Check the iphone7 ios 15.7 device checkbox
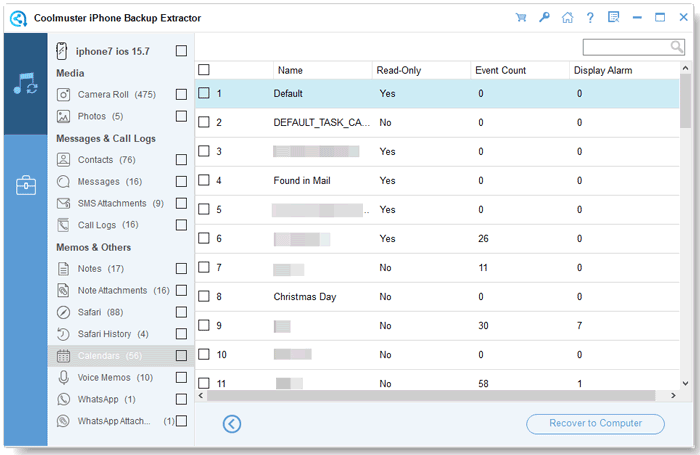Image resolution: width=700 pixels, height=455 pixels. click(x=181, y=51)
